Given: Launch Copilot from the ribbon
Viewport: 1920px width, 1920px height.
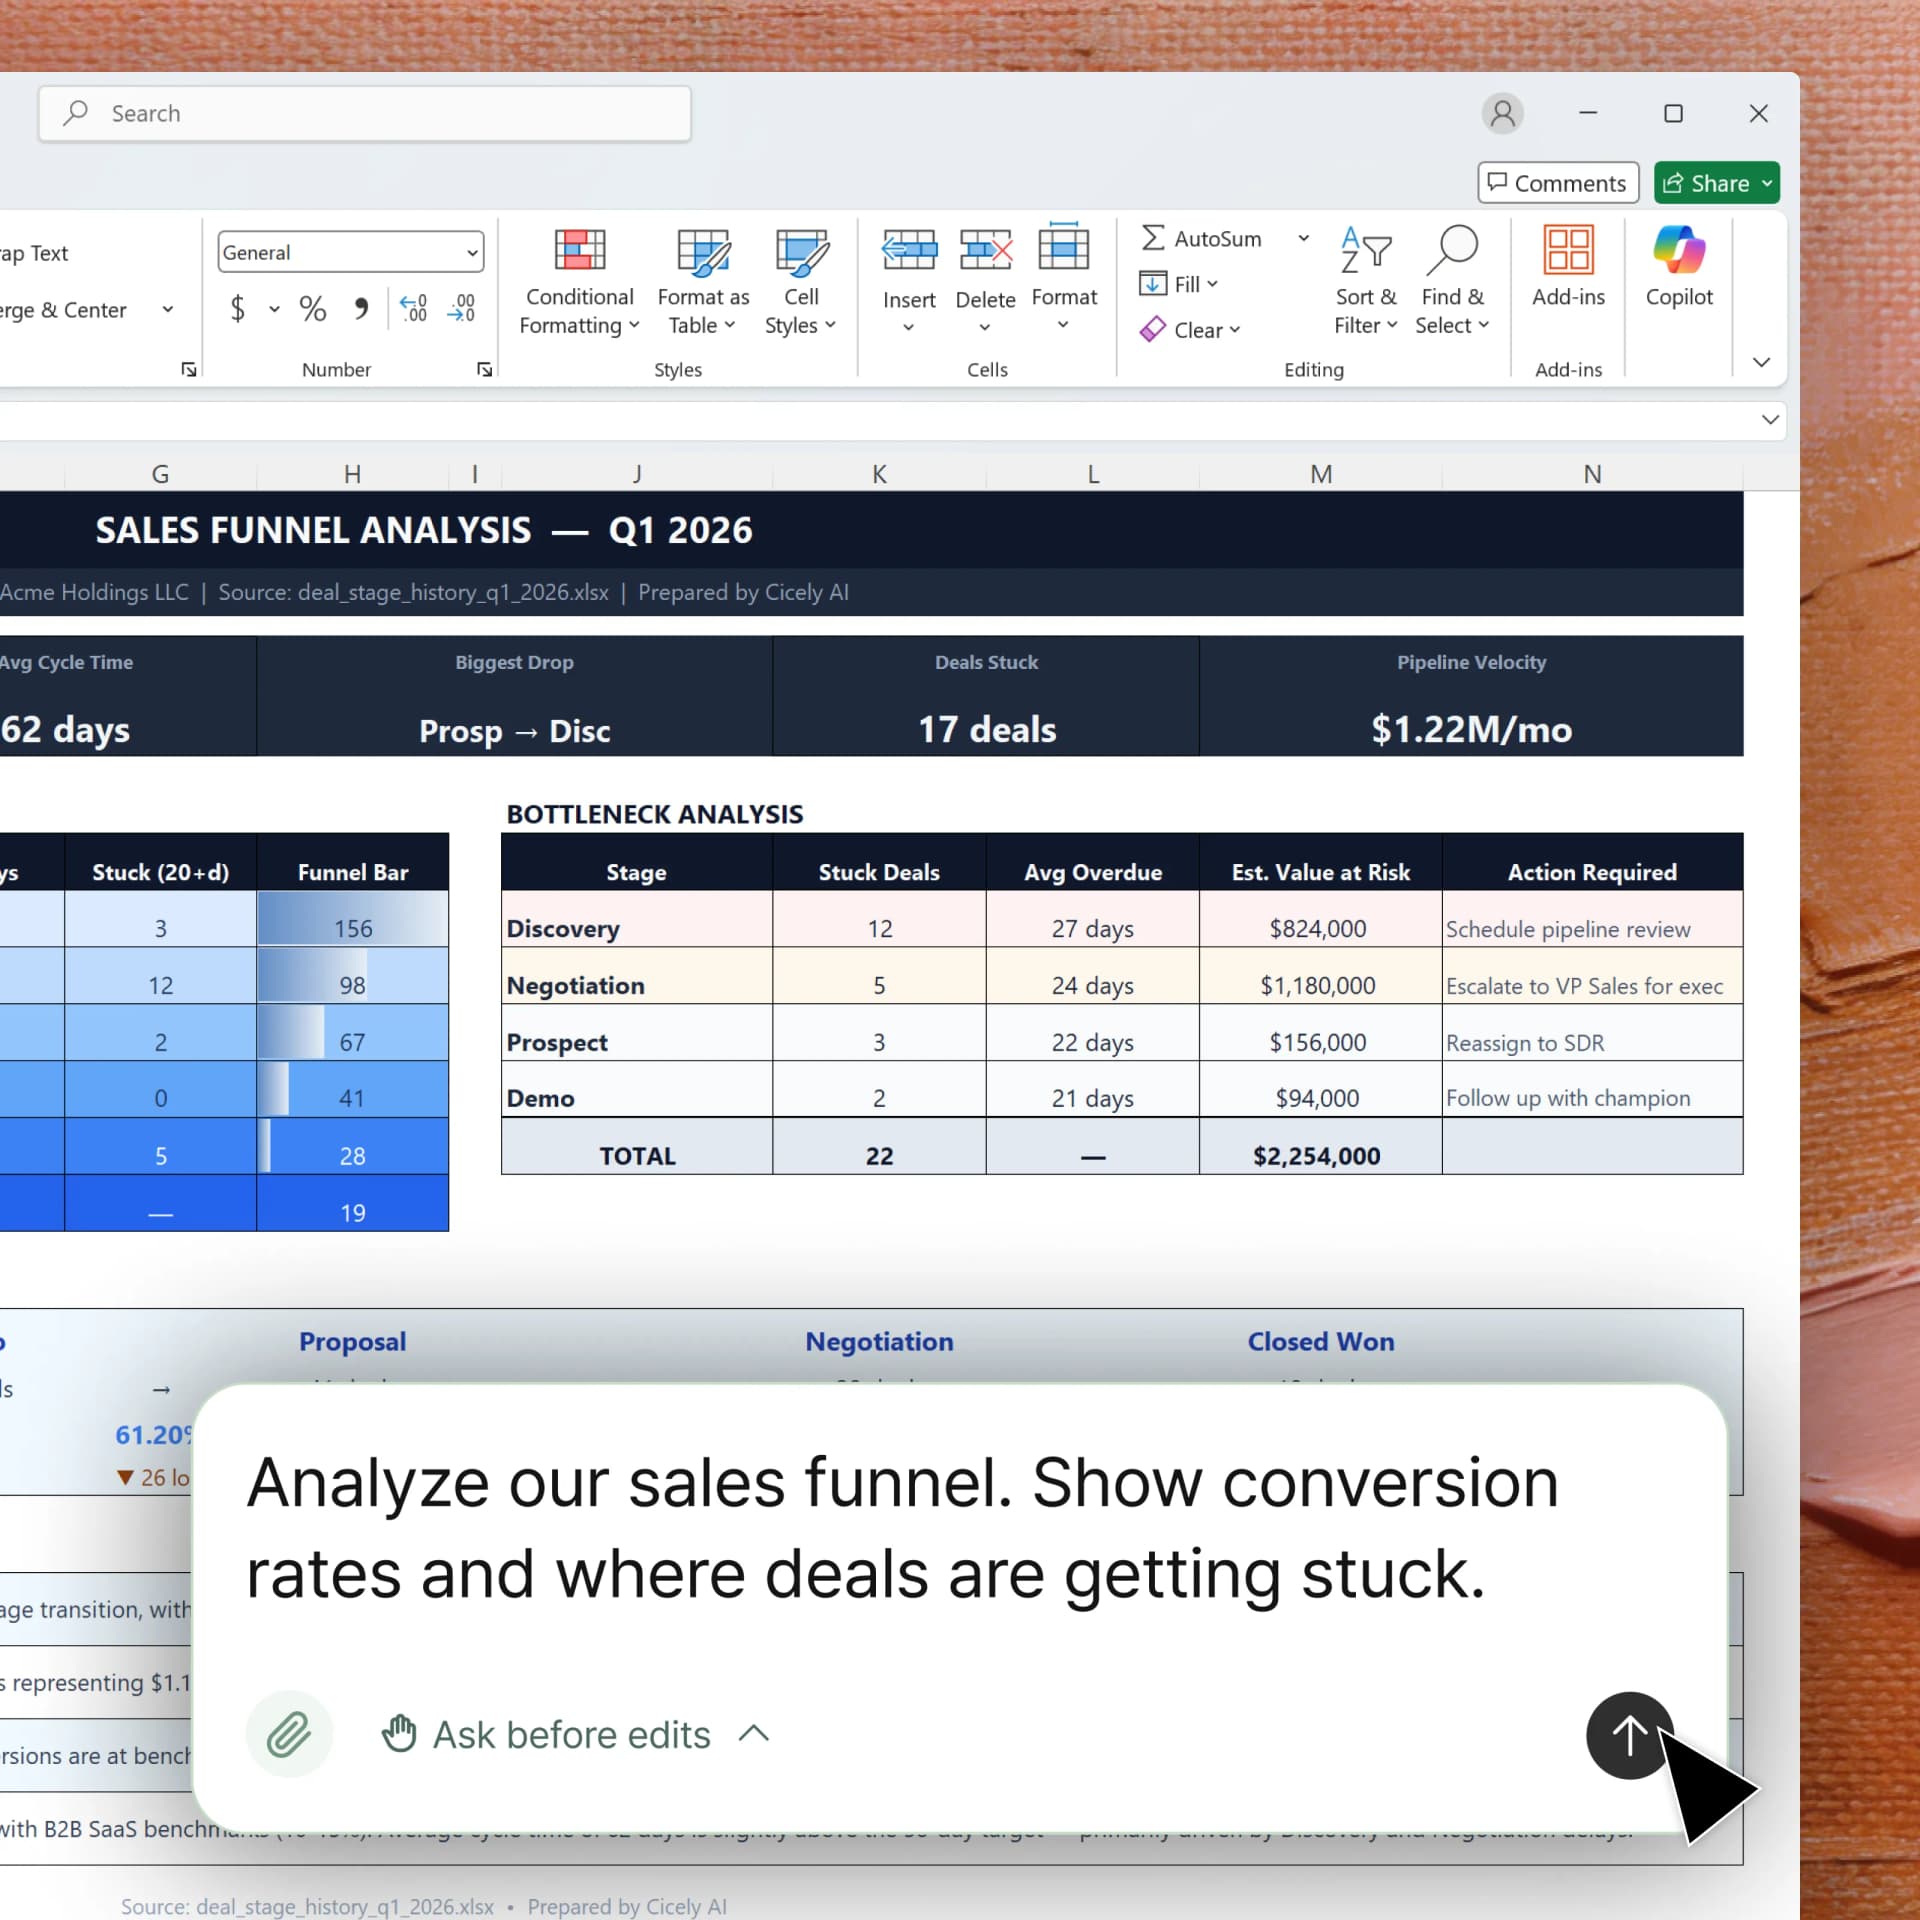Looking at the screenshot, I should tap(1679, 270).
